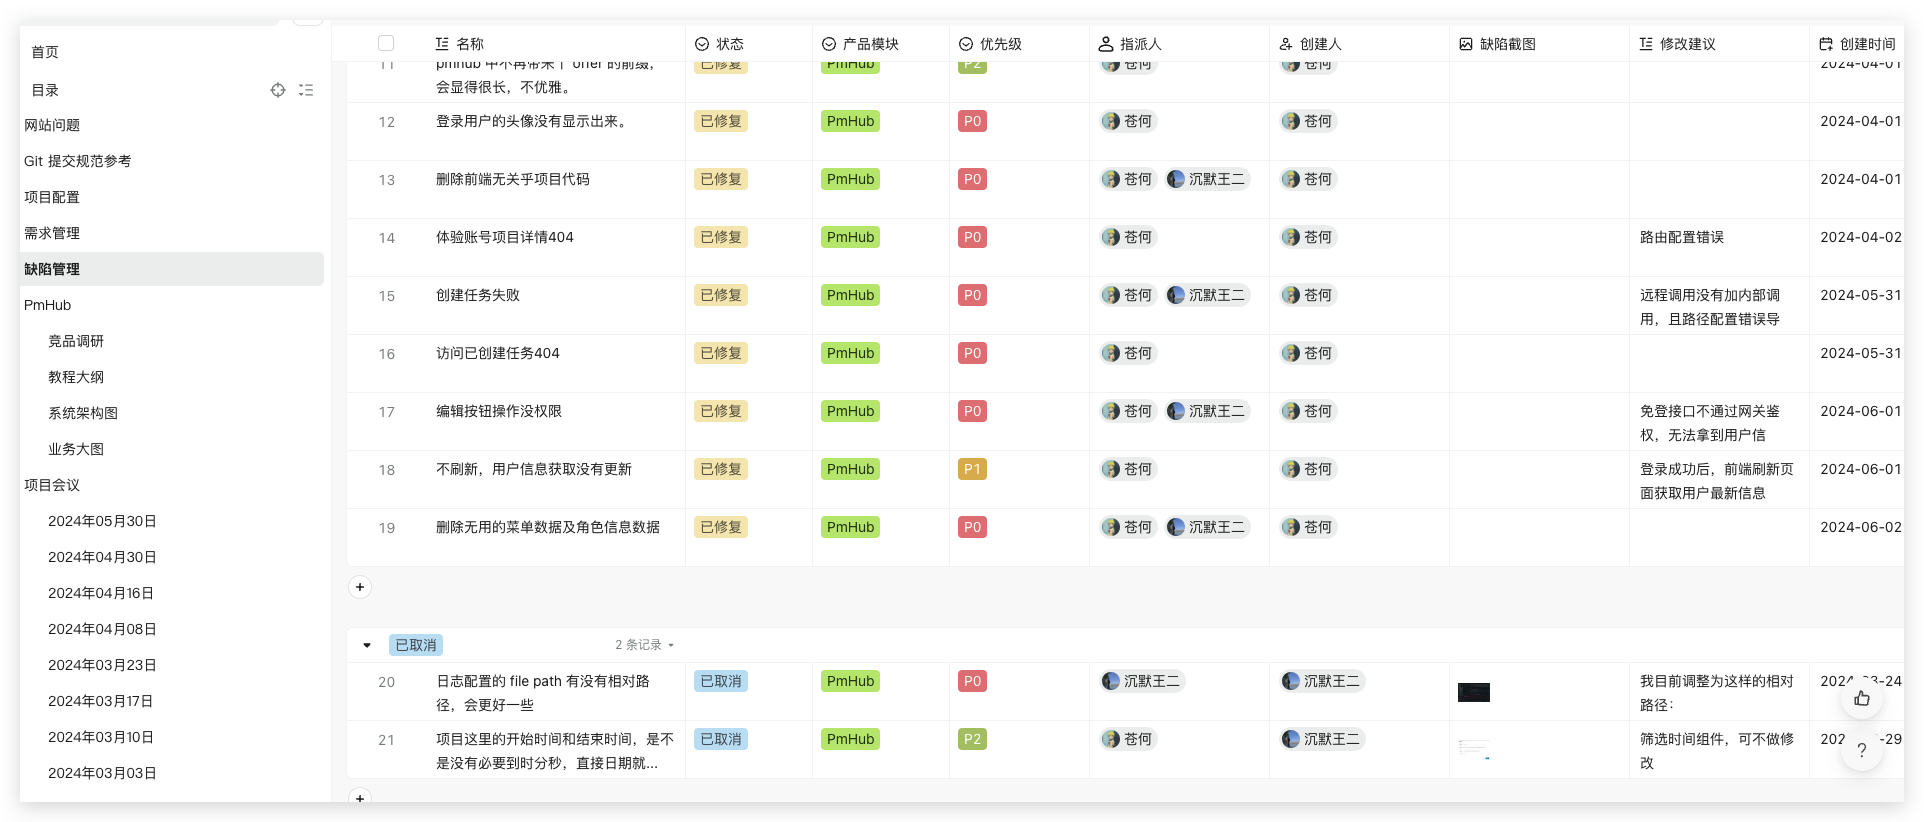Open meeting note 2024年03月10日

pyautogui.click(x=101, y=737)
